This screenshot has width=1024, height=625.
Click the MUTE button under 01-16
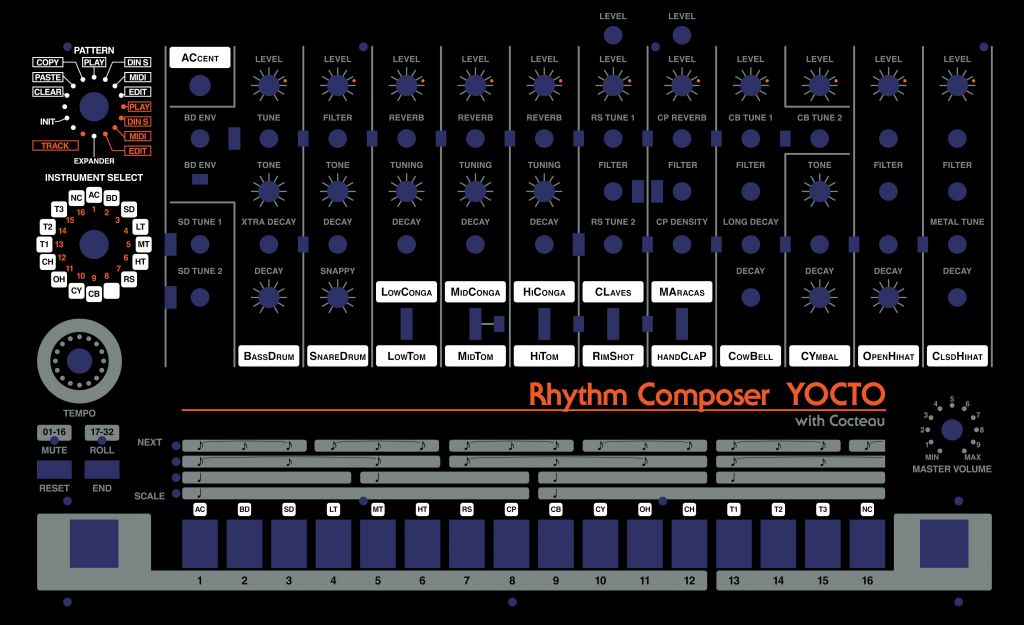click(54, 470)
